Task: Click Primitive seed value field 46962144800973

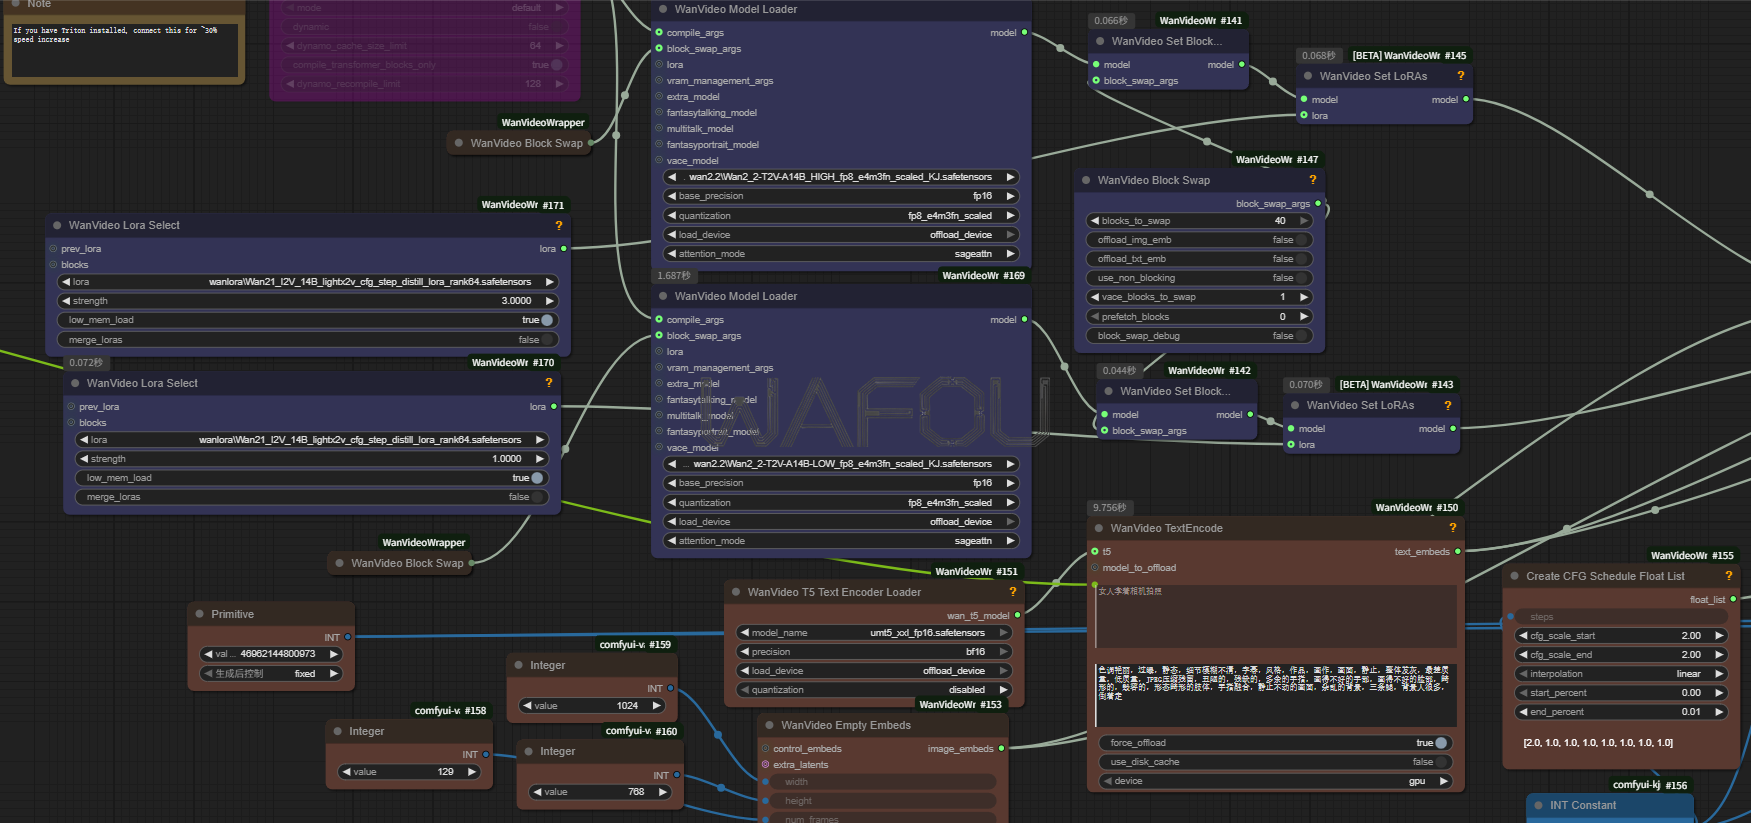Action: point(271,654)
